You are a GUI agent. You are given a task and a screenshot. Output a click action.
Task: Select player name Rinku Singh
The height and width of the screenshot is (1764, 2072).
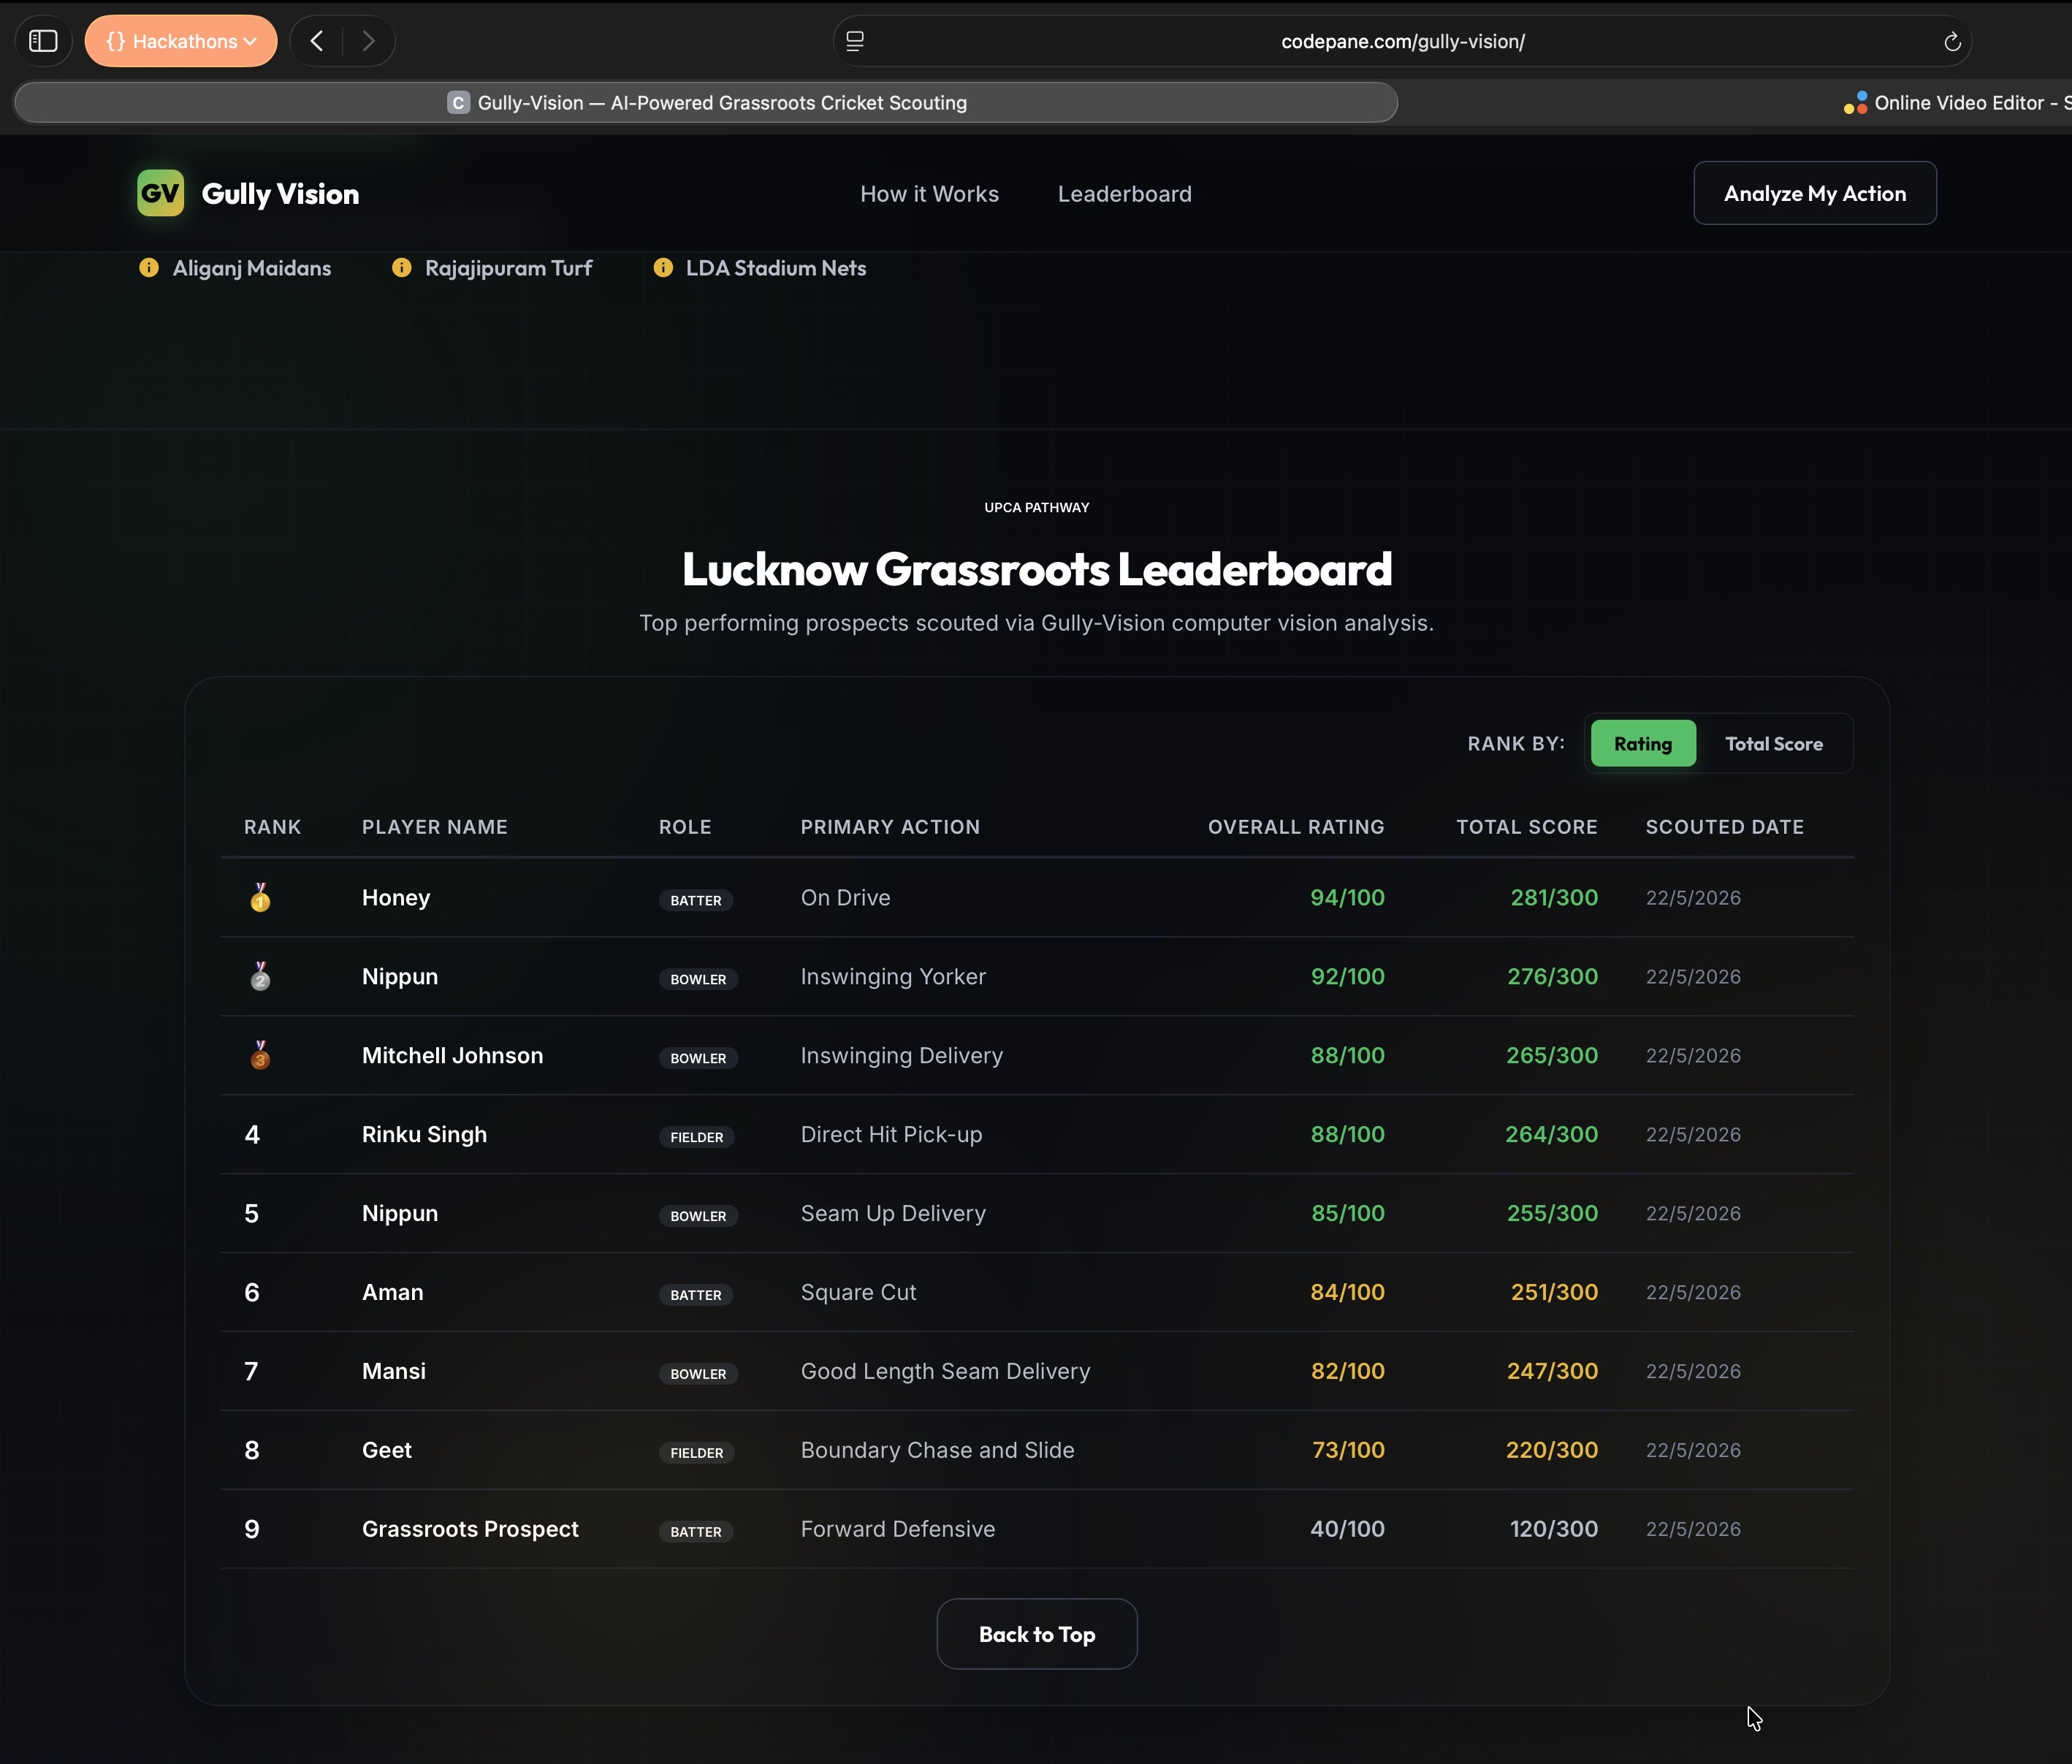[424, 1135]
